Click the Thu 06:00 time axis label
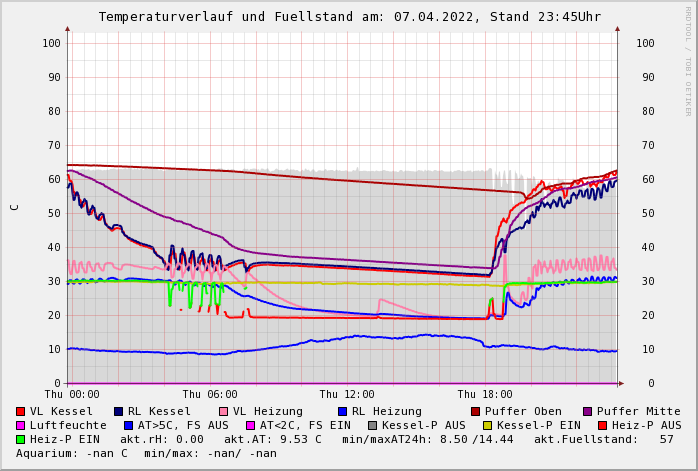The height and width of the screenshot is (471, 698). click(210, 395)
